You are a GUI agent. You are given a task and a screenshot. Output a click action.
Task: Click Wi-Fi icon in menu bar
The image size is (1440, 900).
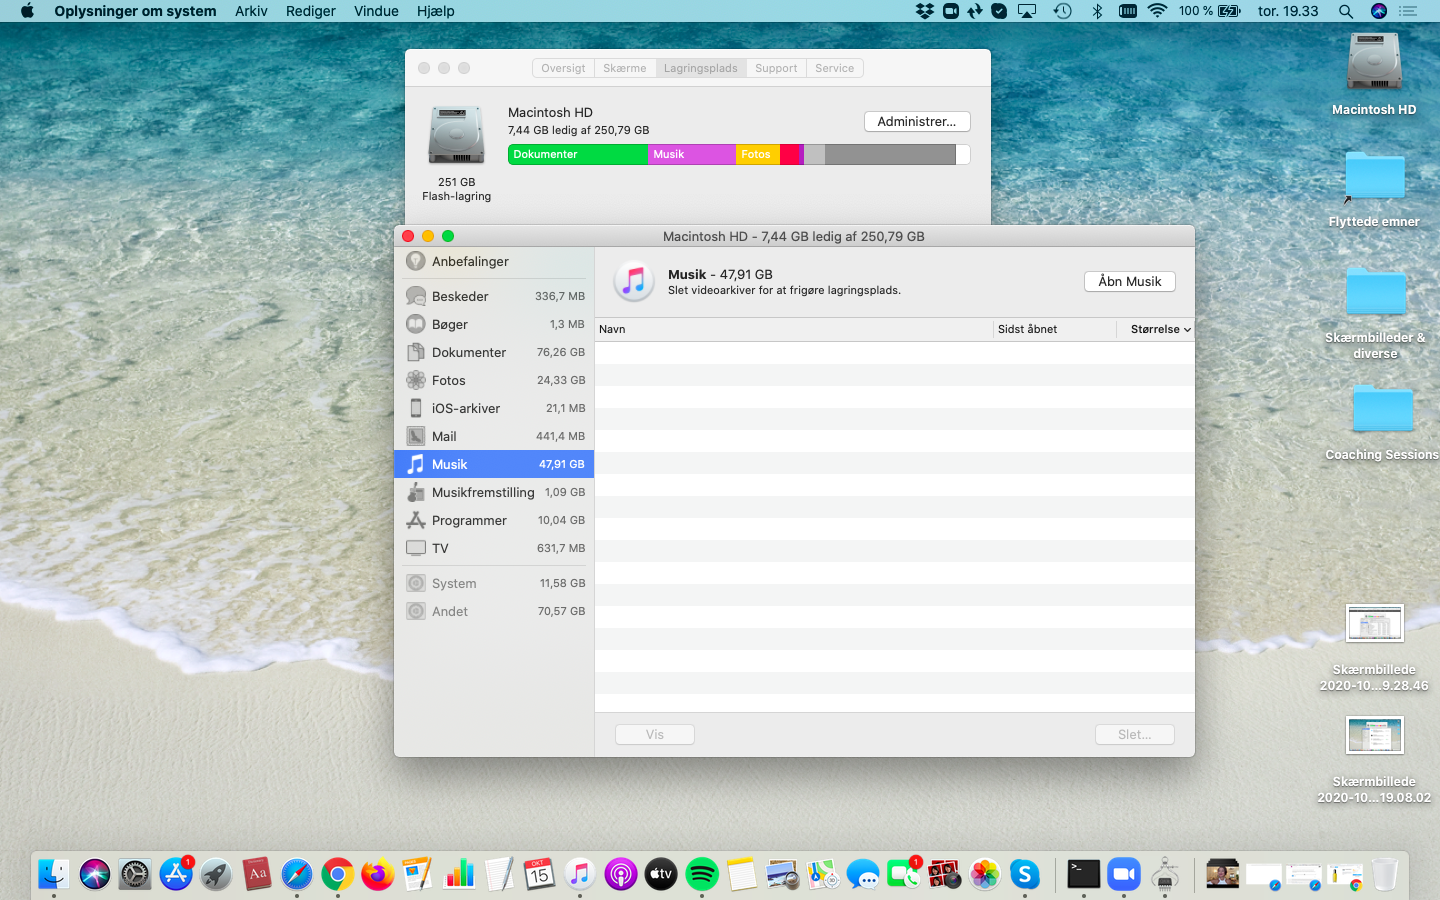click(1157, 11)
